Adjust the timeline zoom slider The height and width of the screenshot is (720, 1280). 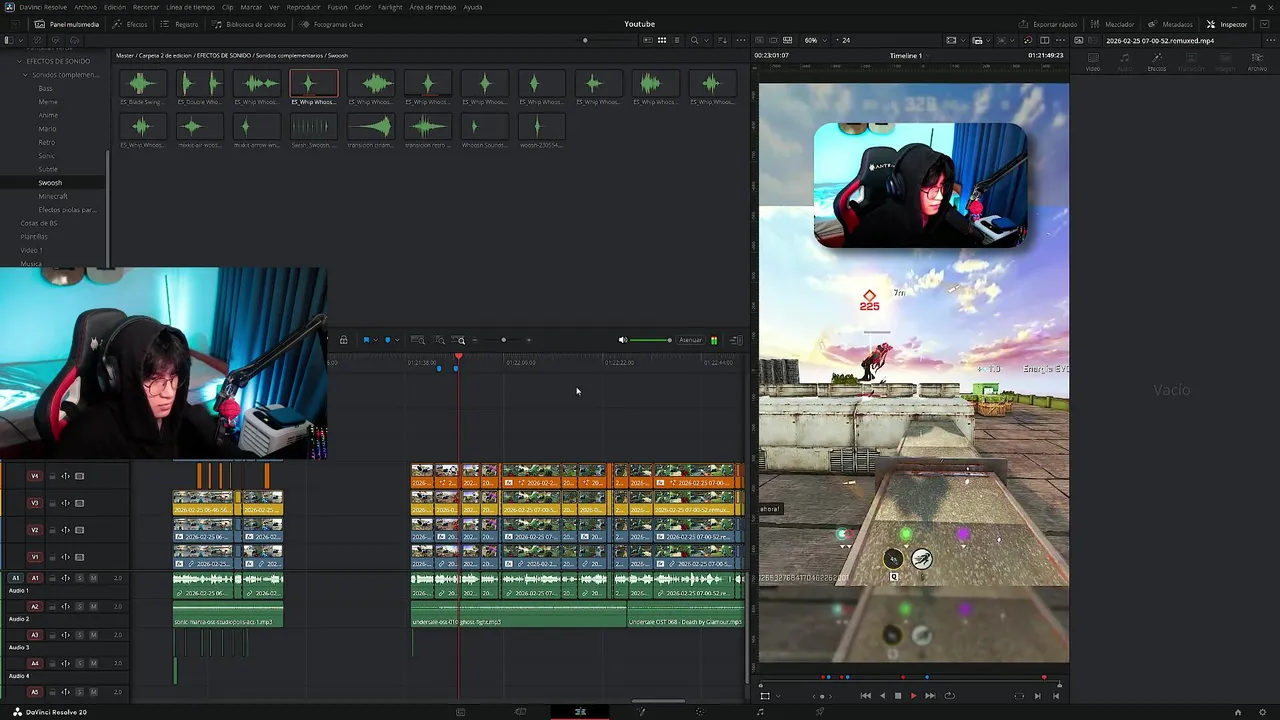[x=503, y=340]
